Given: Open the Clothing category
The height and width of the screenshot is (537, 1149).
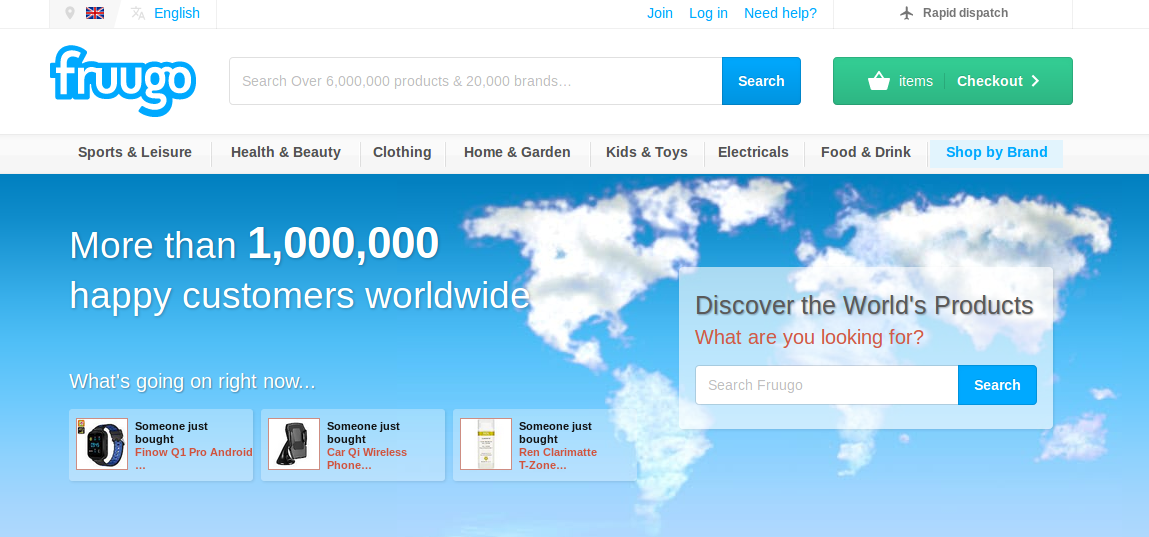Looking at the screenshot, I should [402, 152].
